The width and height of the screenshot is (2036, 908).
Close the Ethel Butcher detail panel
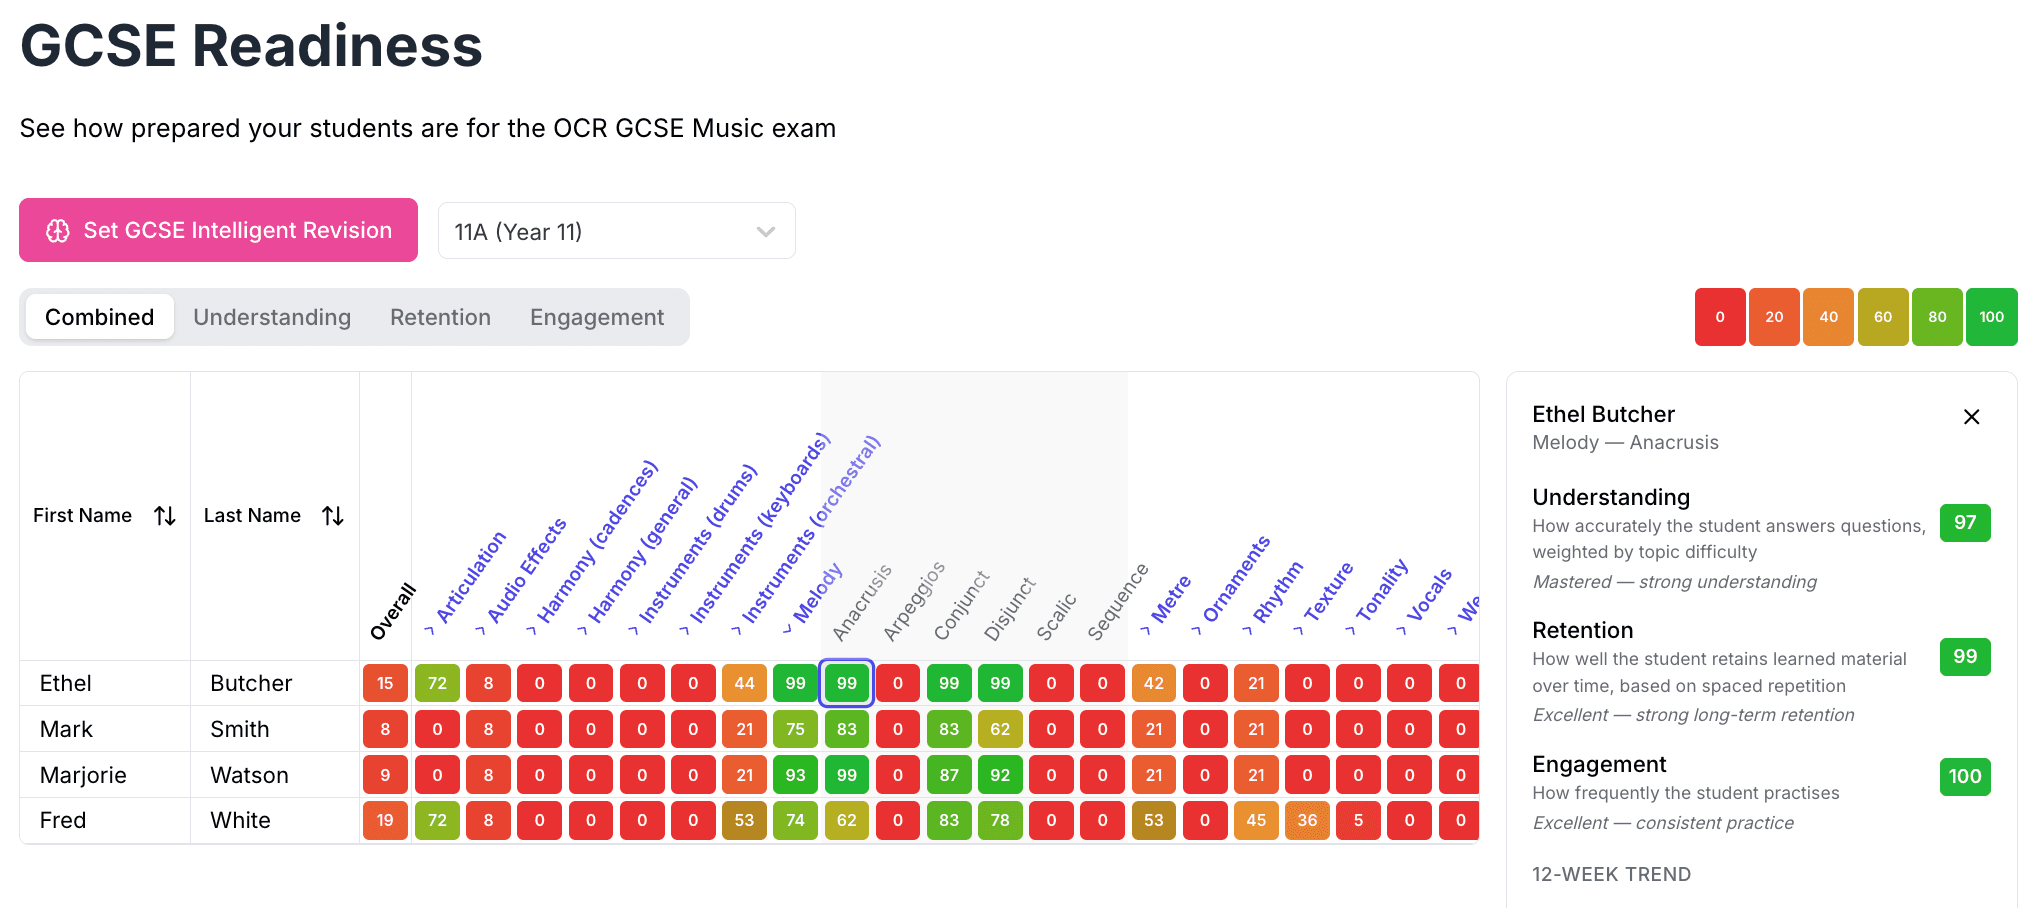[x=1971, y=417]
